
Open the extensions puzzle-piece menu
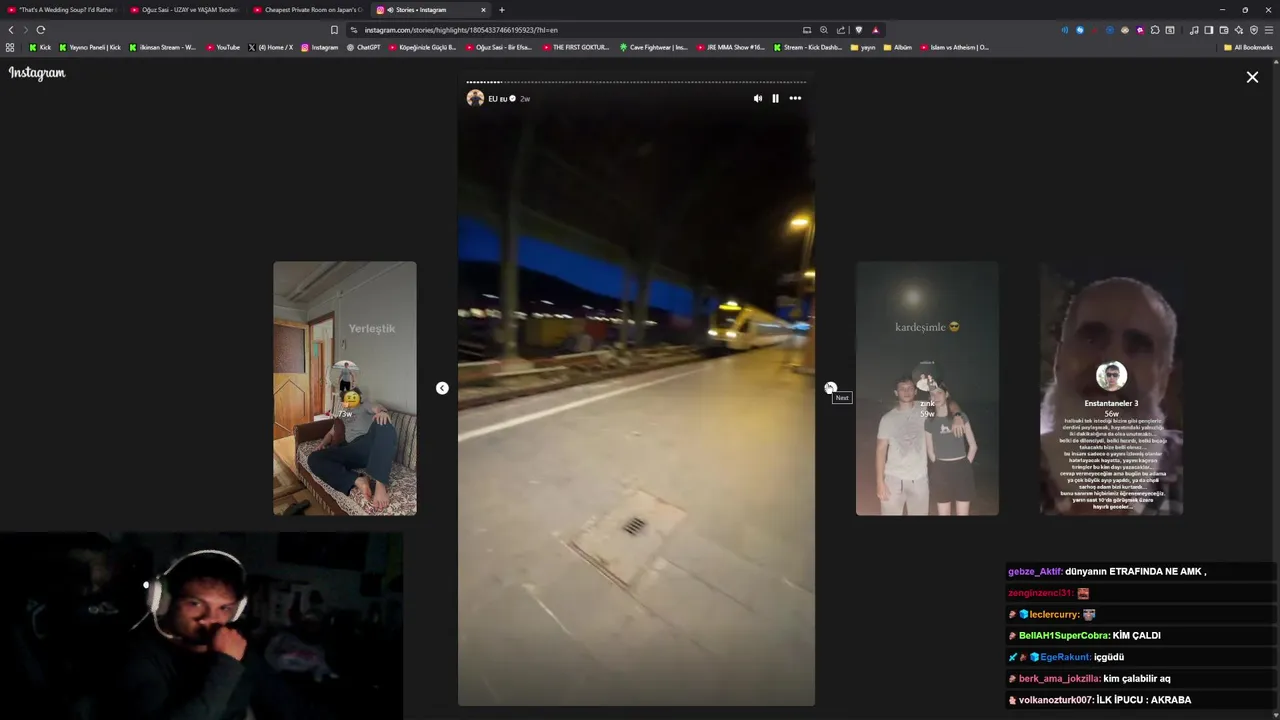pyautogui.click(x=1155, y=30)
